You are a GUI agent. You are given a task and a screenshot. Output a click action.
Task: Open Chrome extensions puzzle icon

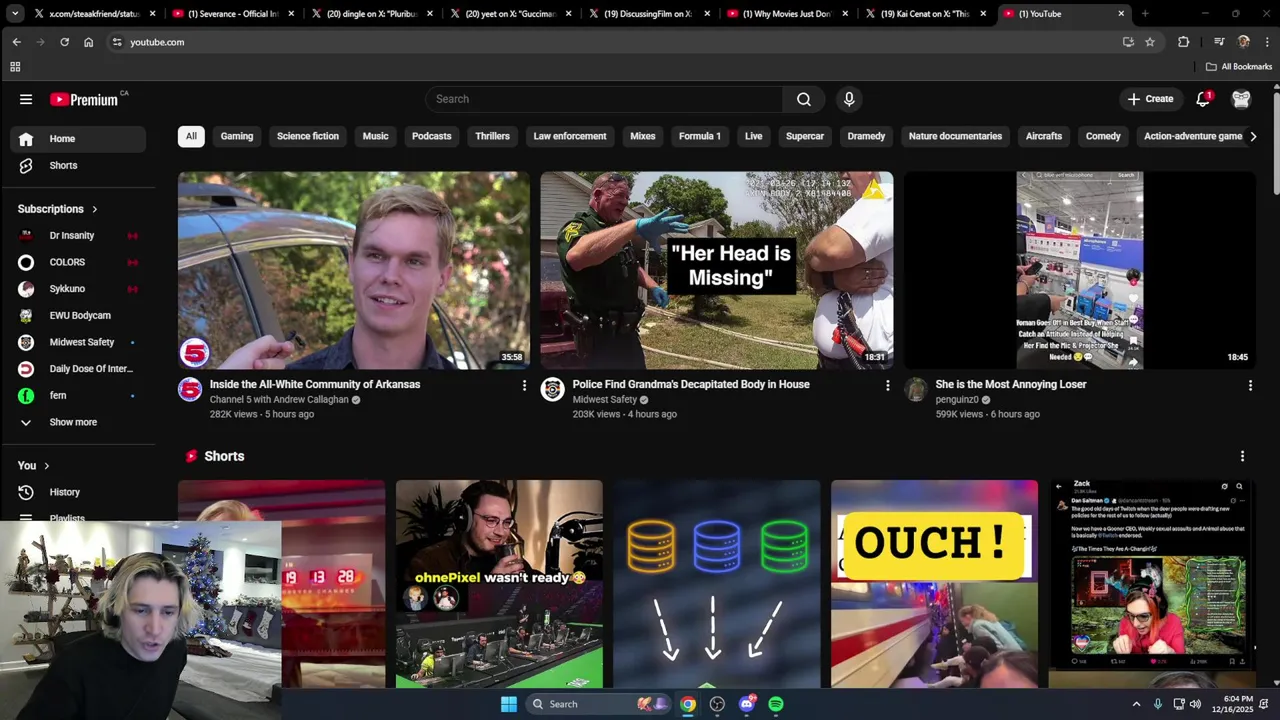1184,42
